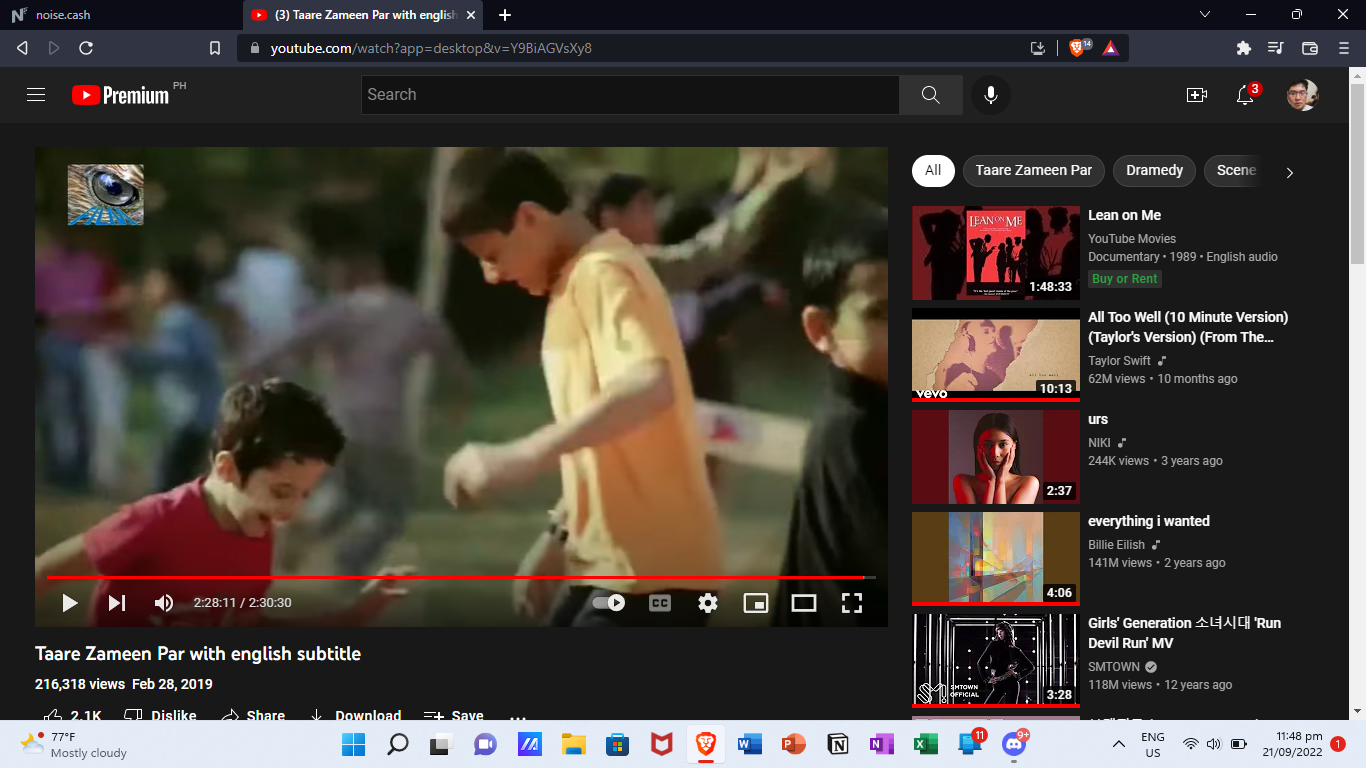Screen dimensions: 1366x768
Task: Open the browser extensions puzzle icon
Action: [x=1244, y=48]
